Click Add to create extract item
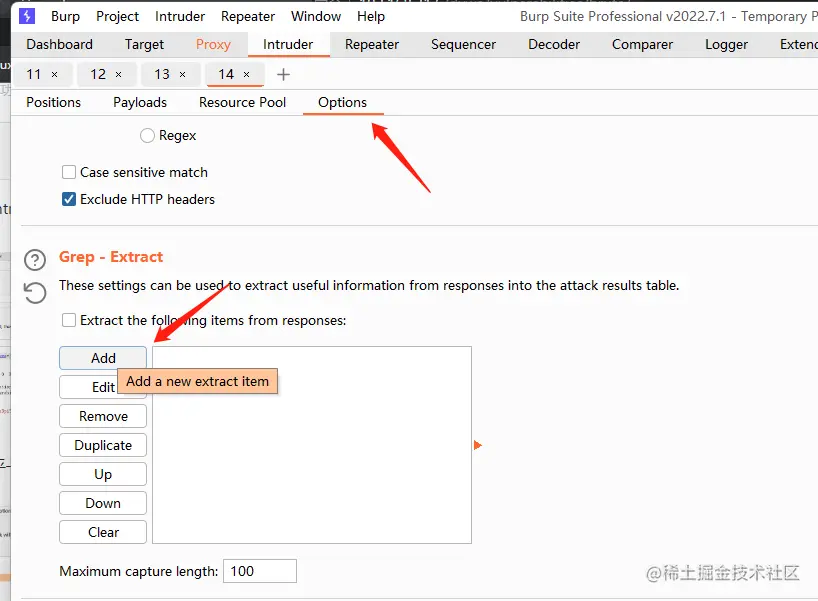Screen dimensions: 818x601 coord(103,358)
